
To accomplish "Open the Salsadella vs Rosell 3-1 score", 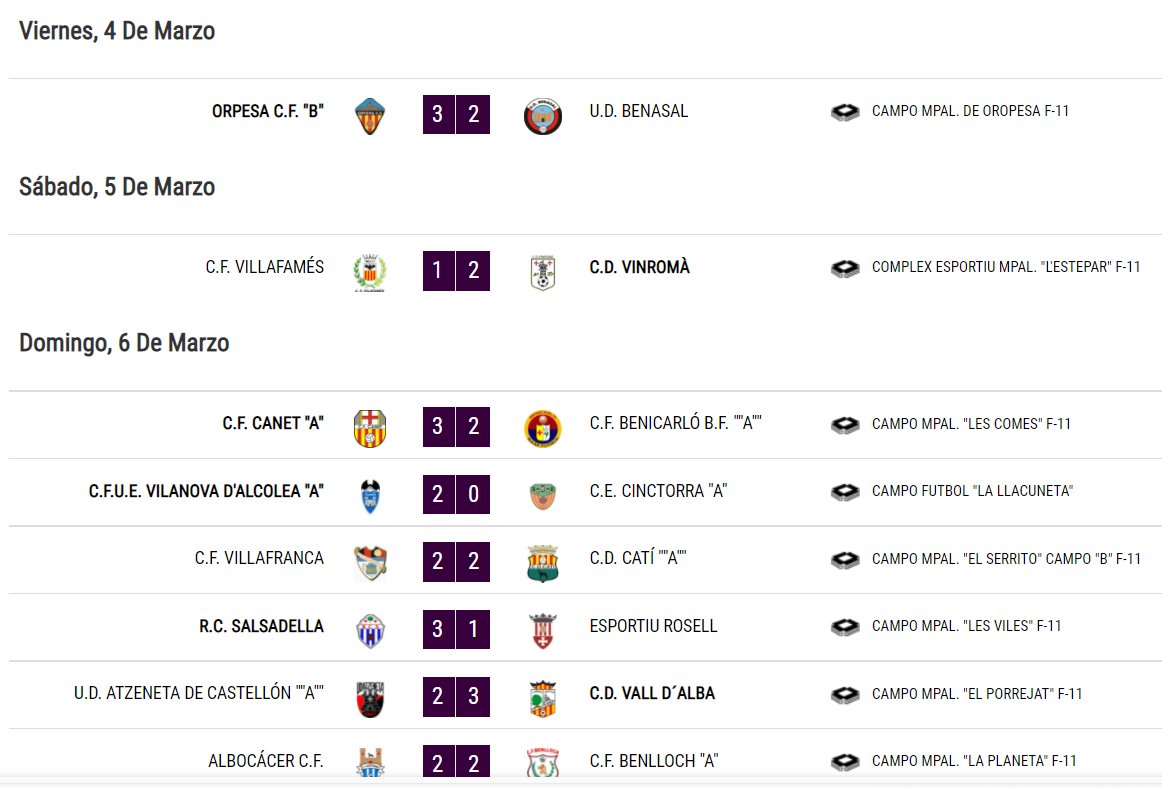I will [456, 629].
